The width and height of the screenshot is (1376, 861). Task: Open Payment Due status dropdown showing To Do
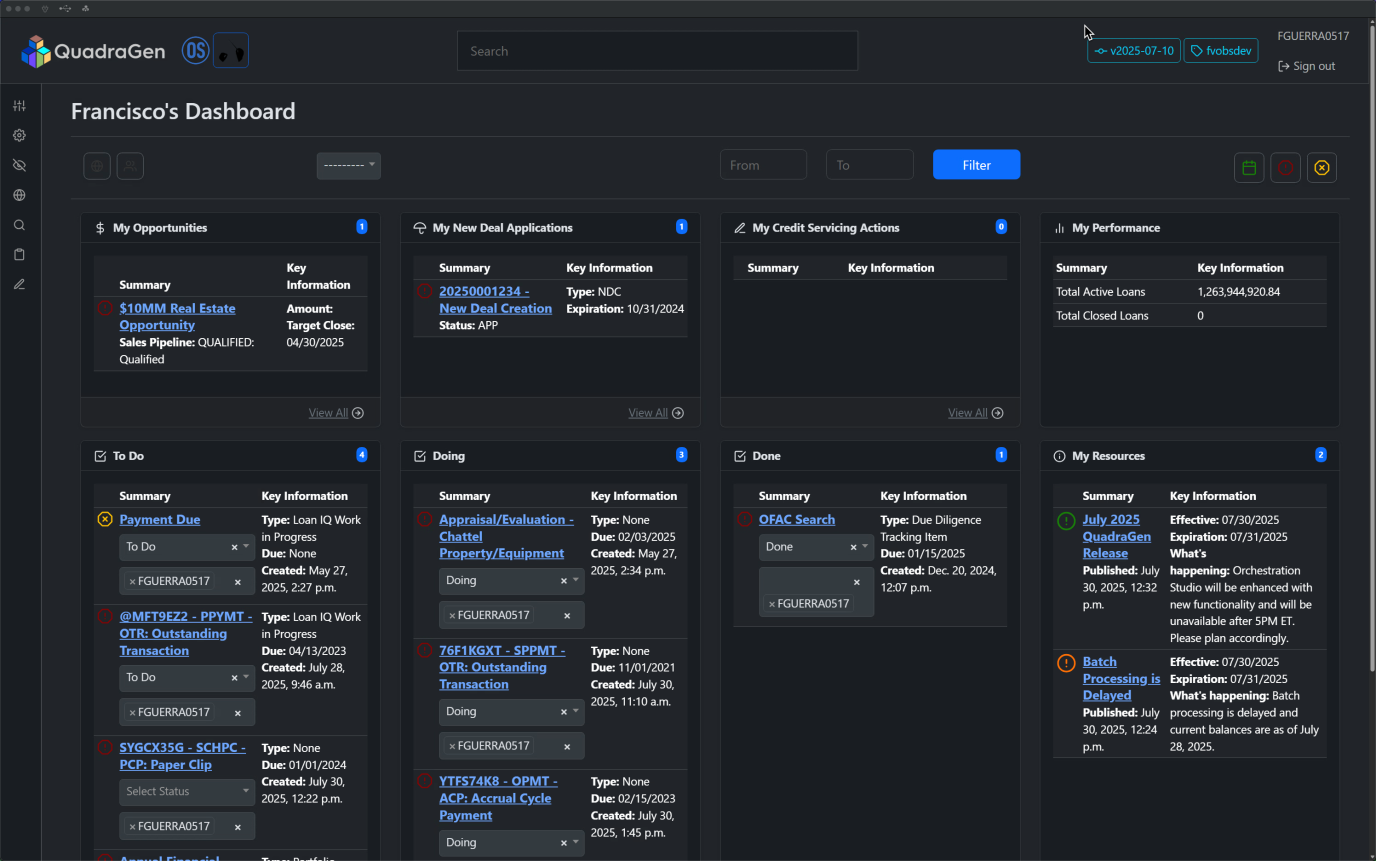point(187,547)
